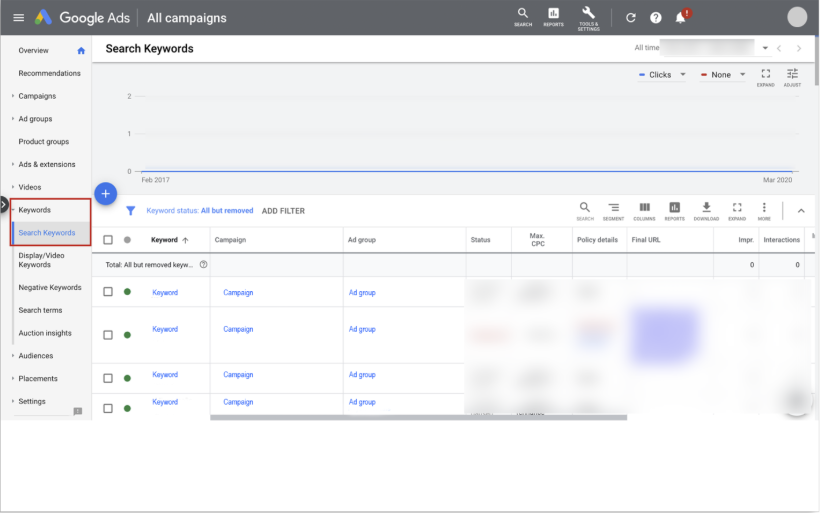The image size is (821, 513).
Task: Expand Ads & extensions section
Action: (13, 164)
